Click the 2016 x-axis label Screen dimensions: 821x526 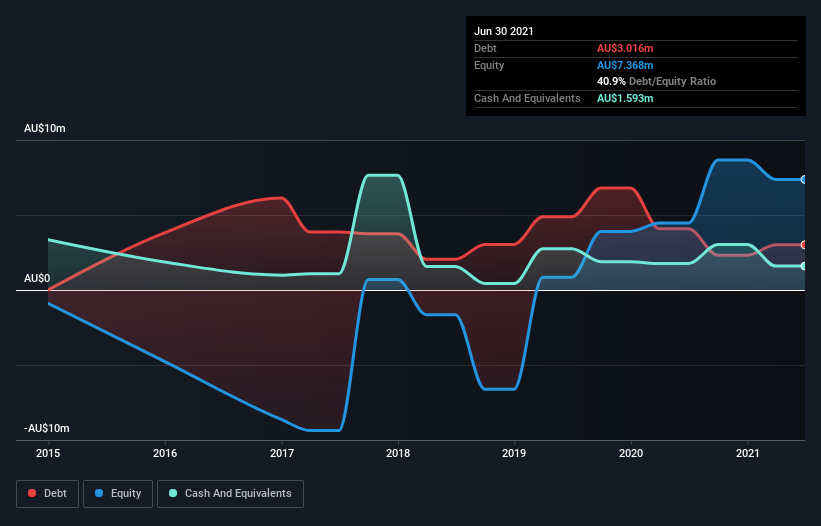[x=165, y=453]
